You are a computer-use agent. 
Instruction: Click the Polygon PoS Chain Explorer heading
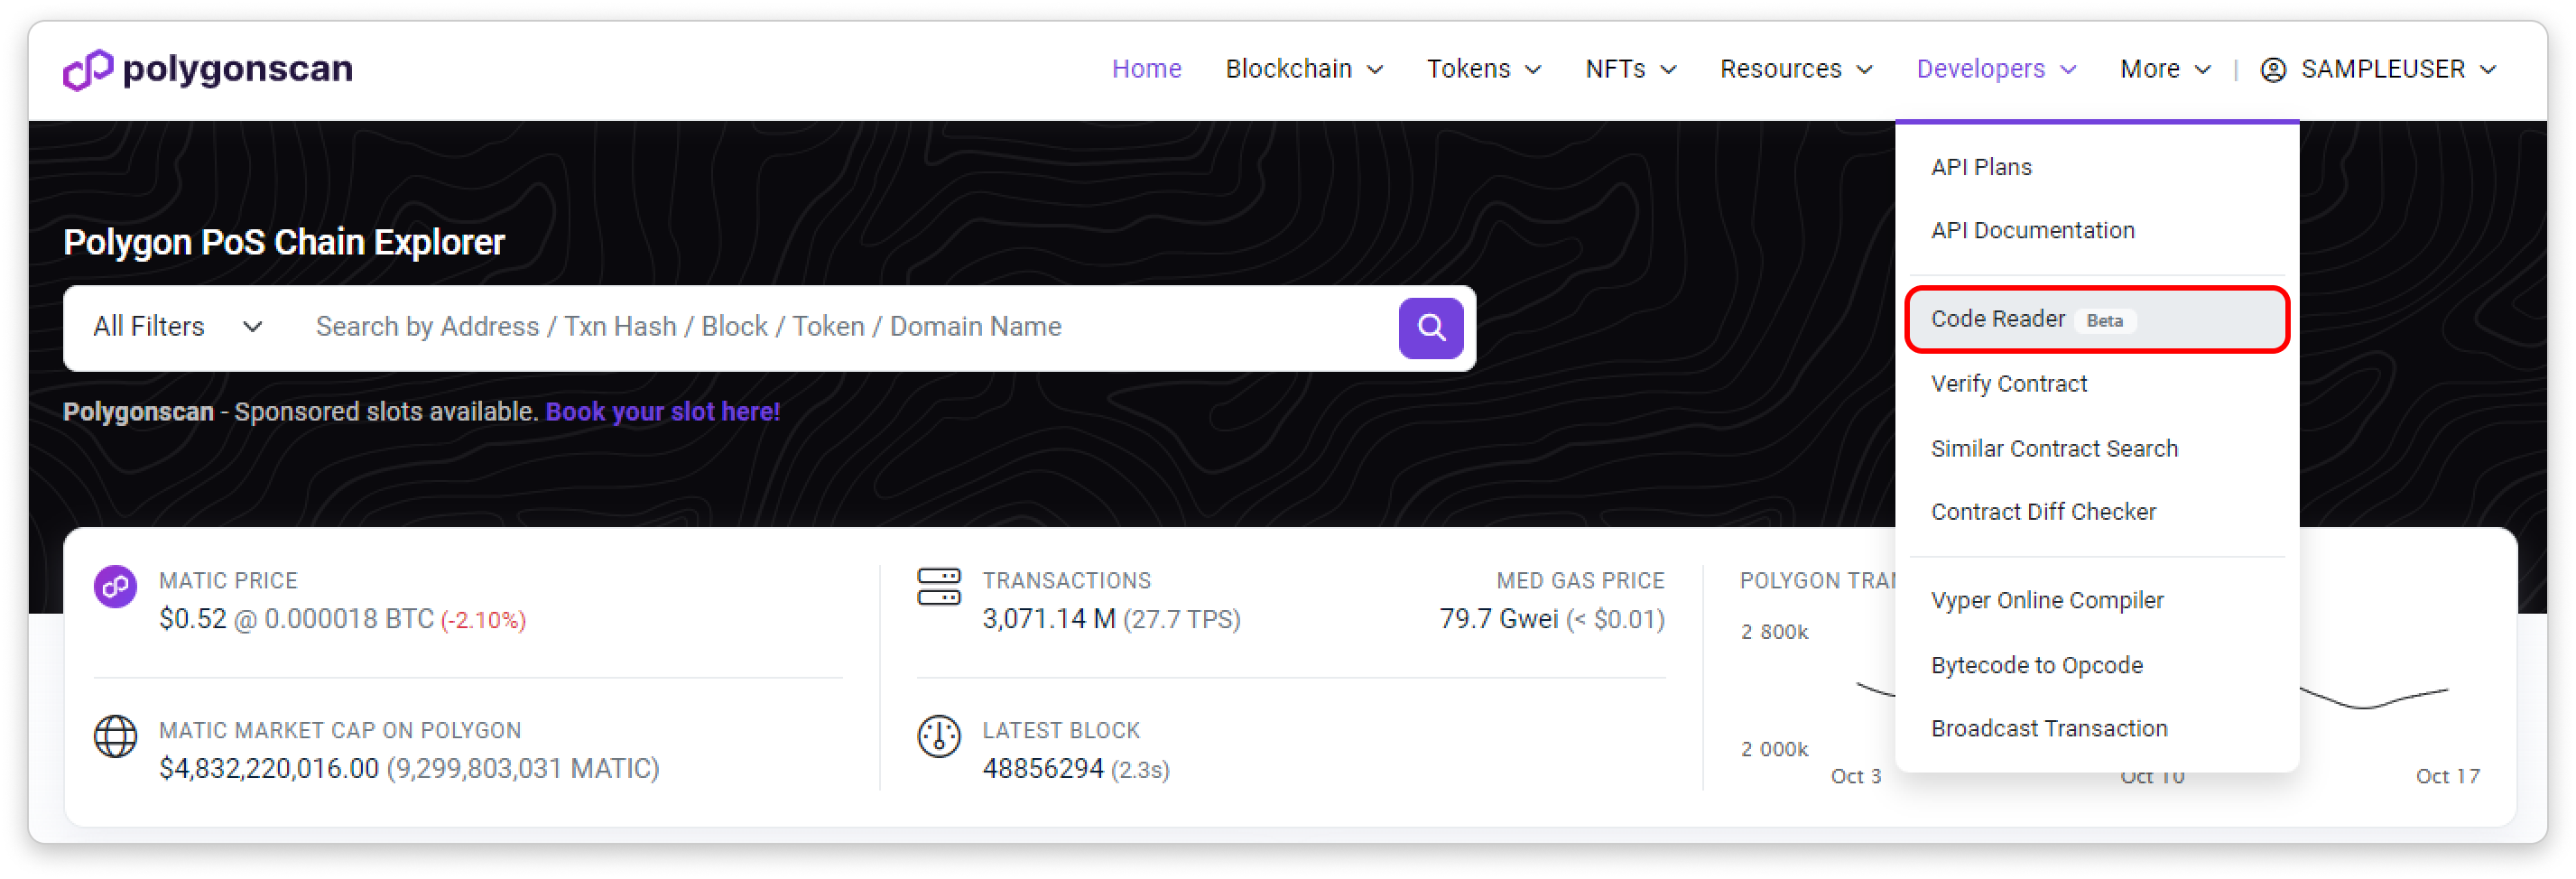point(284,242)
